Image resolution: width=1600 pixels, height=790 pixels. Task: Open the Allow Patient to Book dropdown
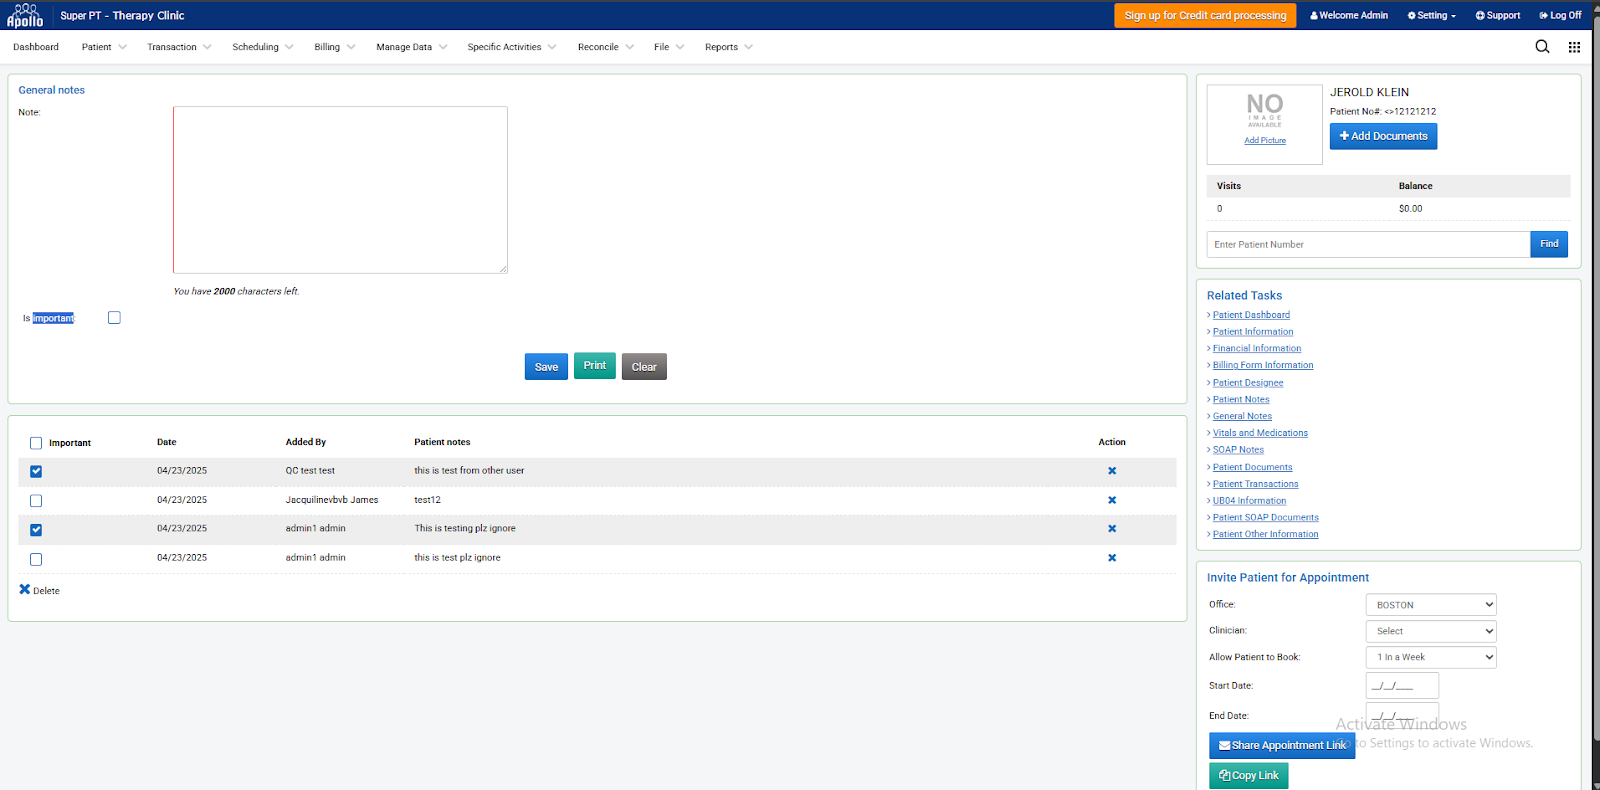[x=1430, y=657]
